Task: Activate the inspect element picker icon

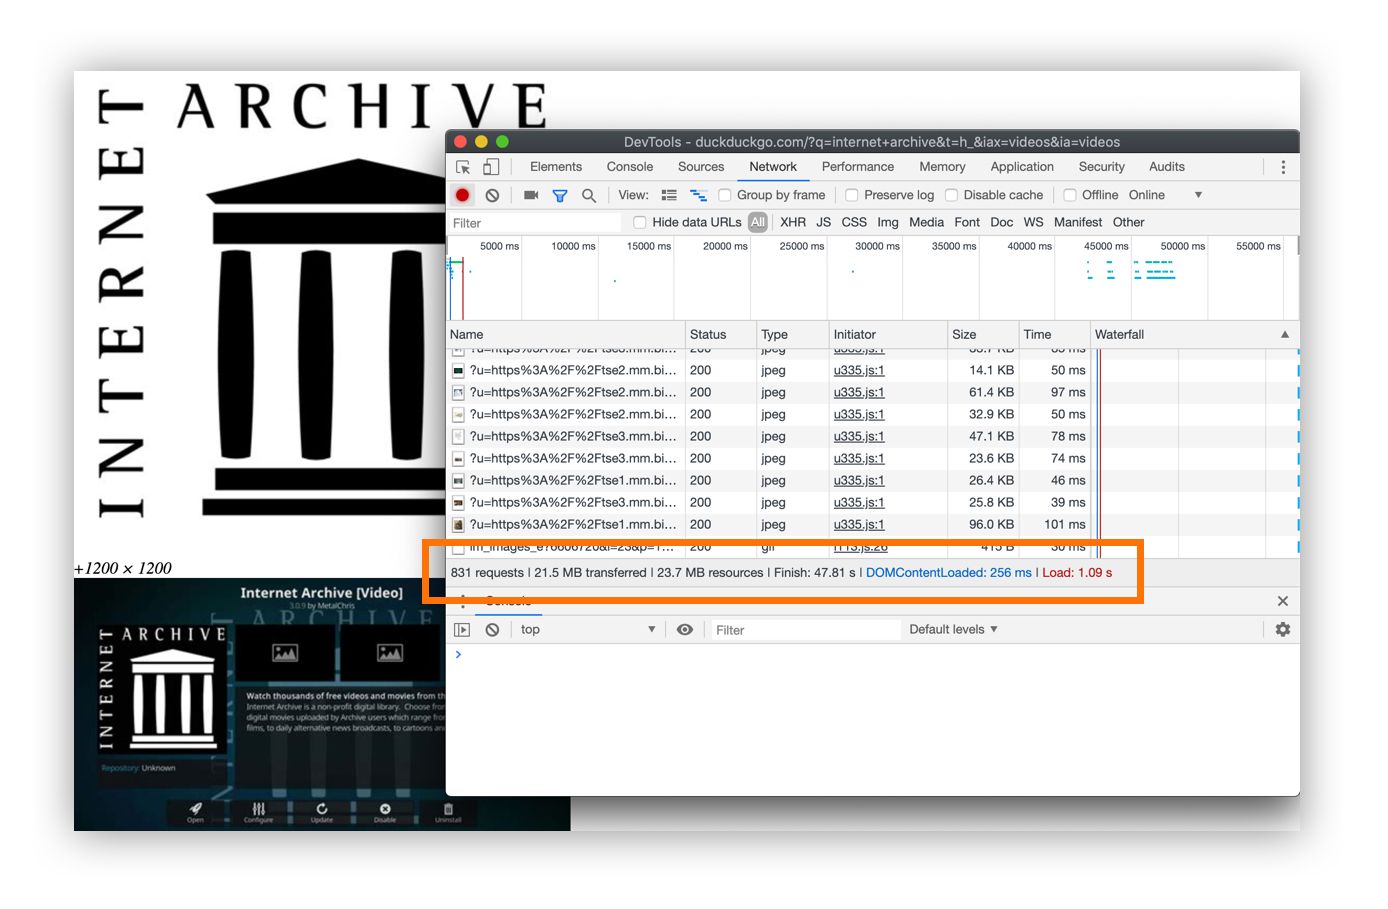Action: pos(463,167)
